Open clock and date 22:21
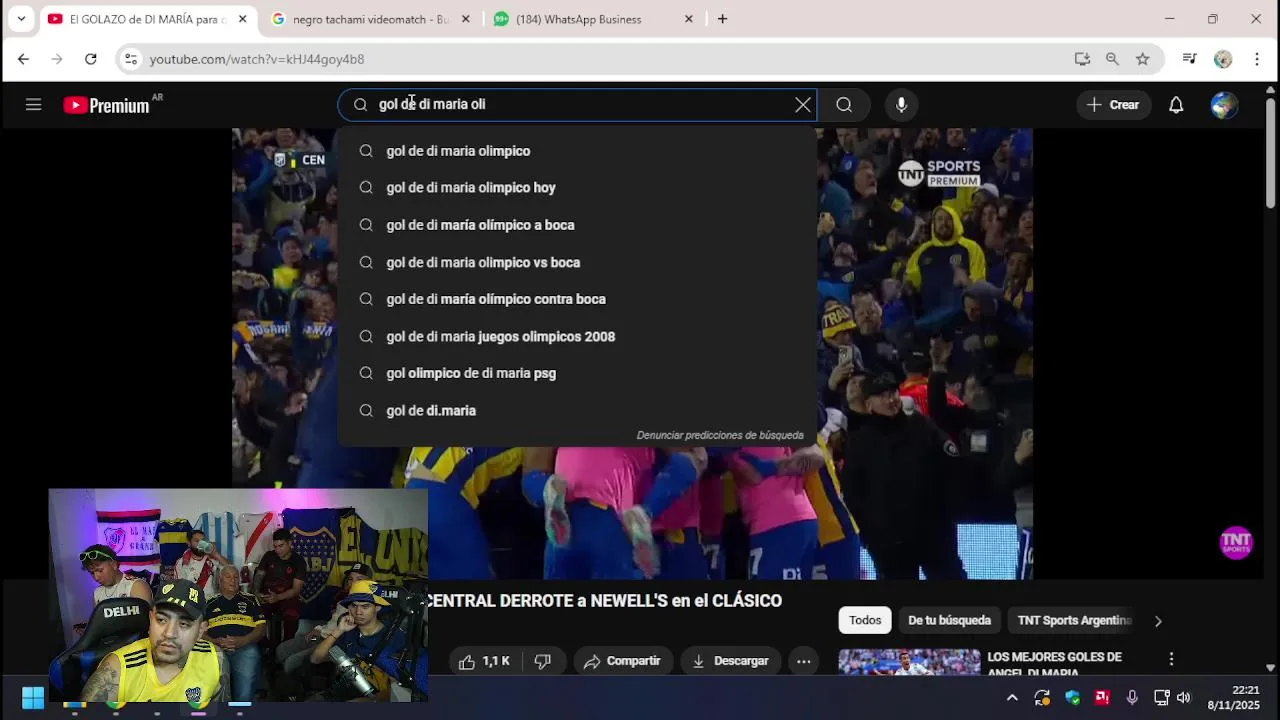Image resolution: width=1280 pixels, height=720 pixels. pyautogui.click(x=1233, y=698)
